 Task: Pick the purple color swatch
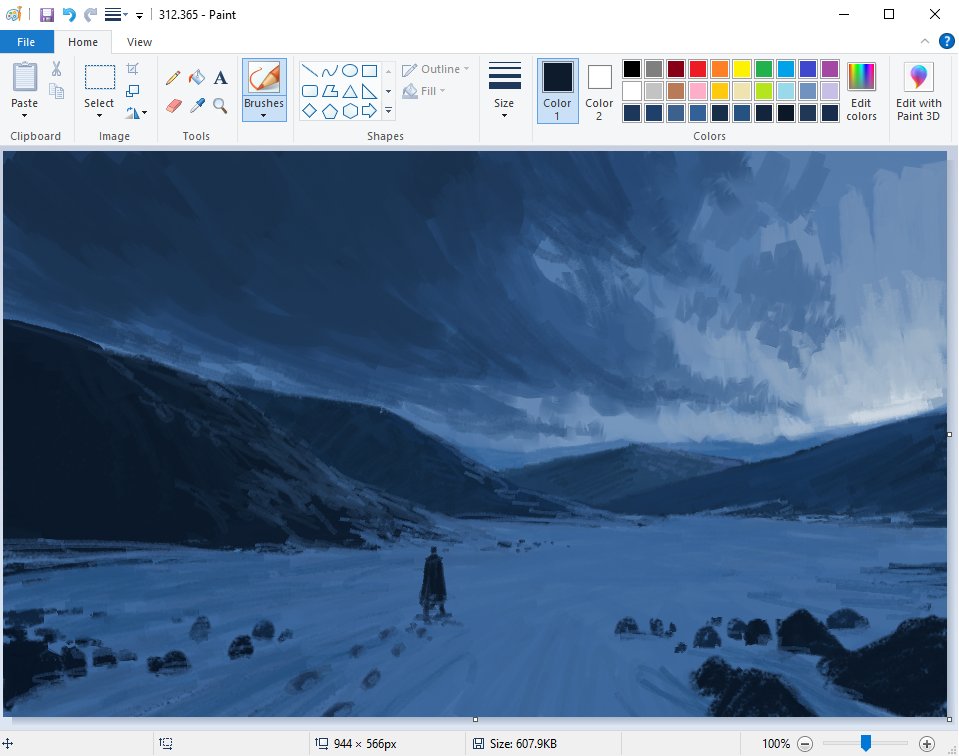click(x=830, y=69)
